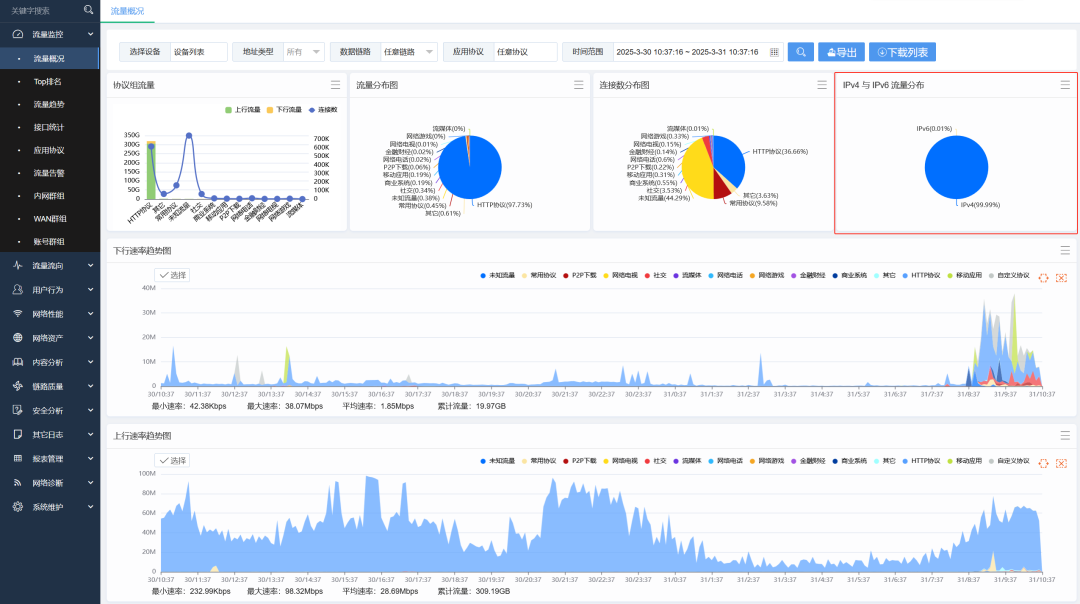
Task: Click the 其它日志 note icon
Action: click(18, 434)
